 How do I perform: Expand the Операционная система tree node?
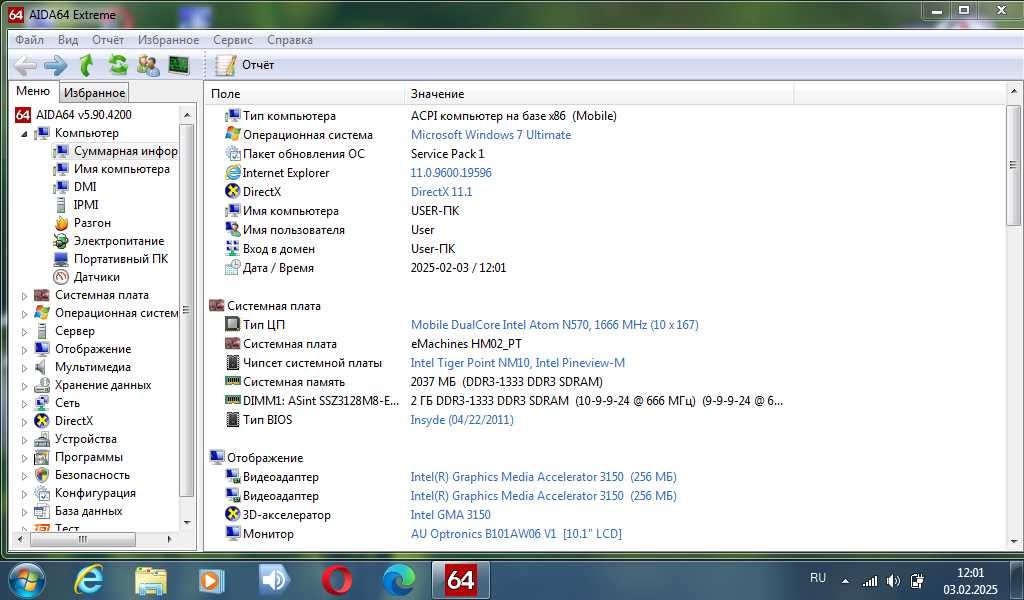(x=24, y=314)
